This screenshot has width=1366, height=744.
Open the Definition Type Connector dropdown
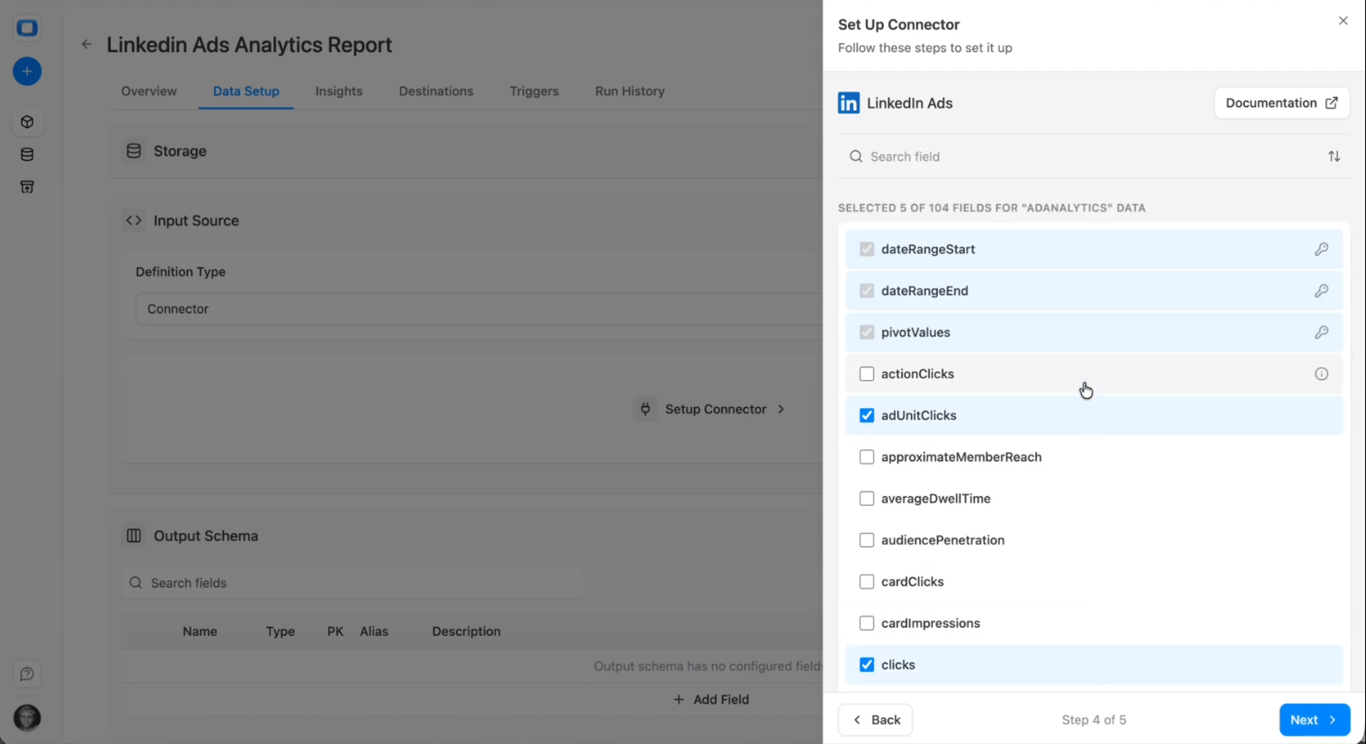tap(479, 309)
